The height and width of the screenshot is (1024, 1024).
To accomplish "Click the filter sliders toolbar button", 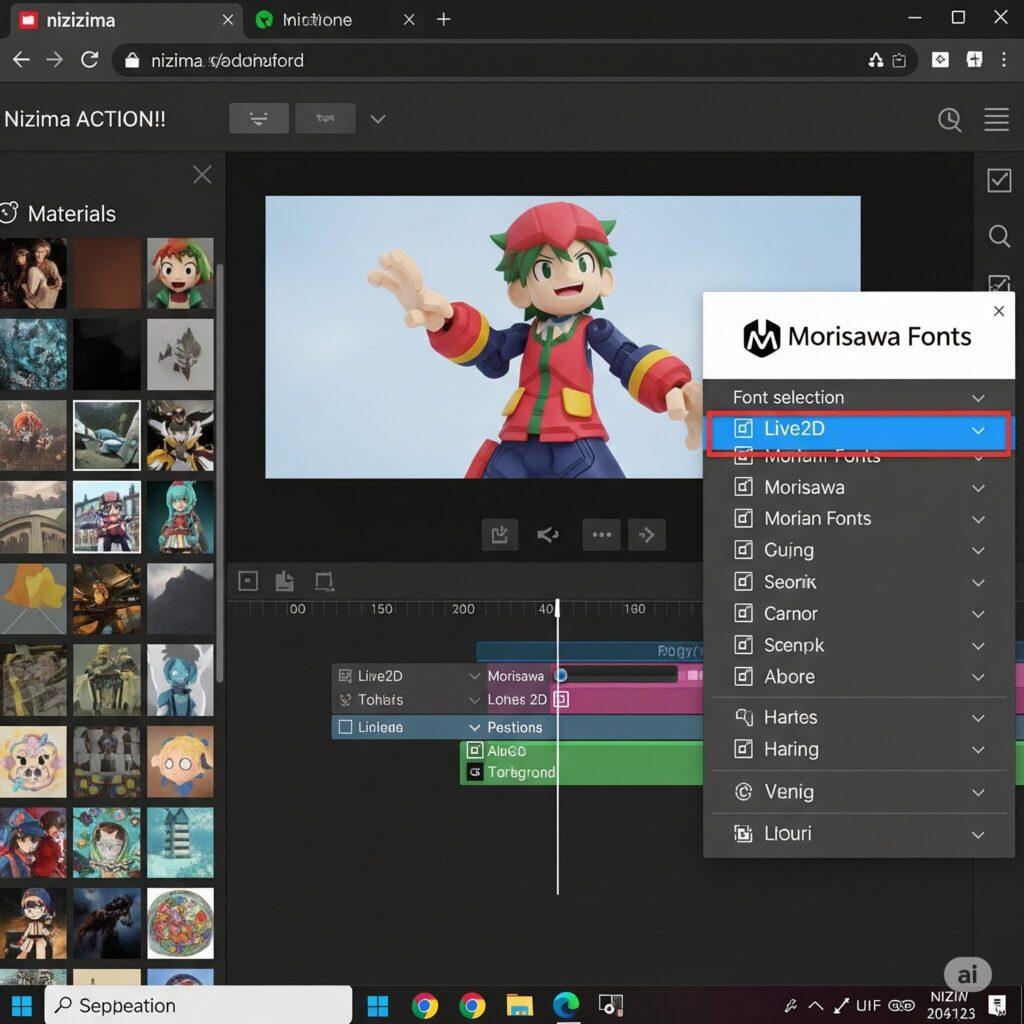I will pos(259,118).
